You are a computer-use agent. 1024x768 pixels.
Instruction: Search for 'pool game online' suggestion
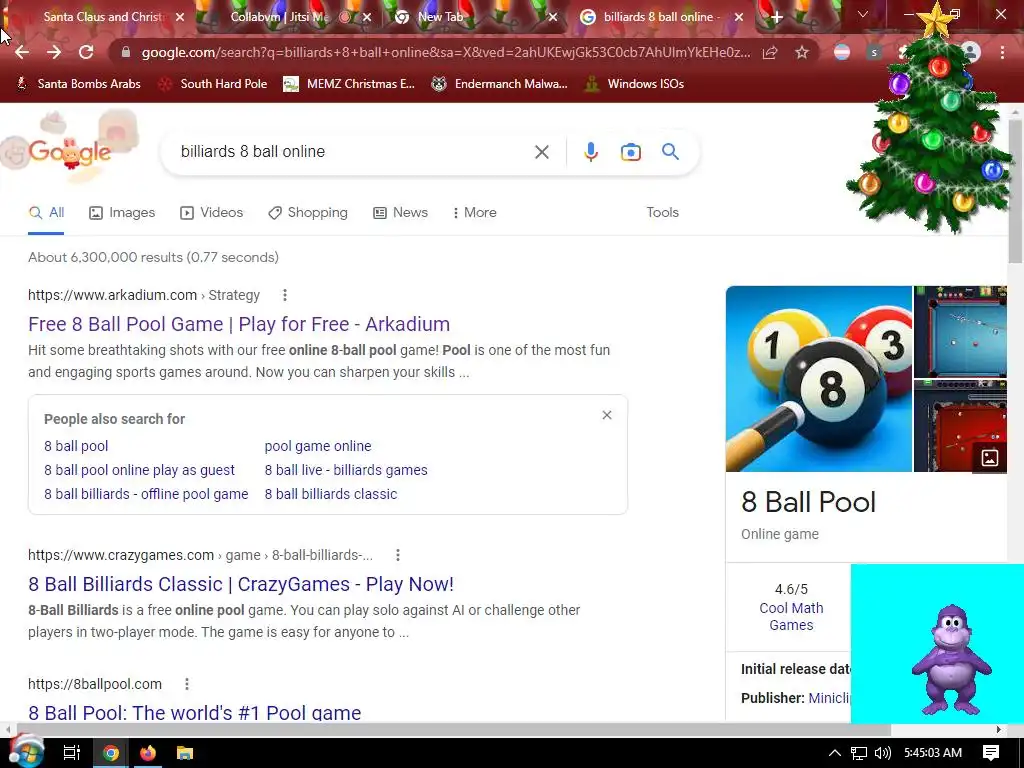318,446
